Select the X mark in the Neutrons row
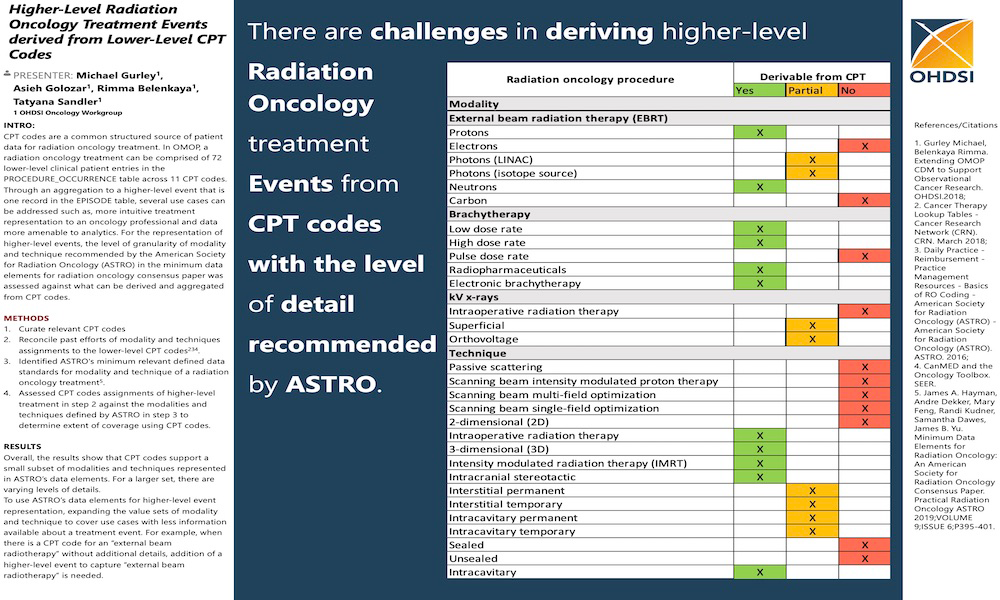This screenshot has width=1000, height=600. click(x=759, y=187)
